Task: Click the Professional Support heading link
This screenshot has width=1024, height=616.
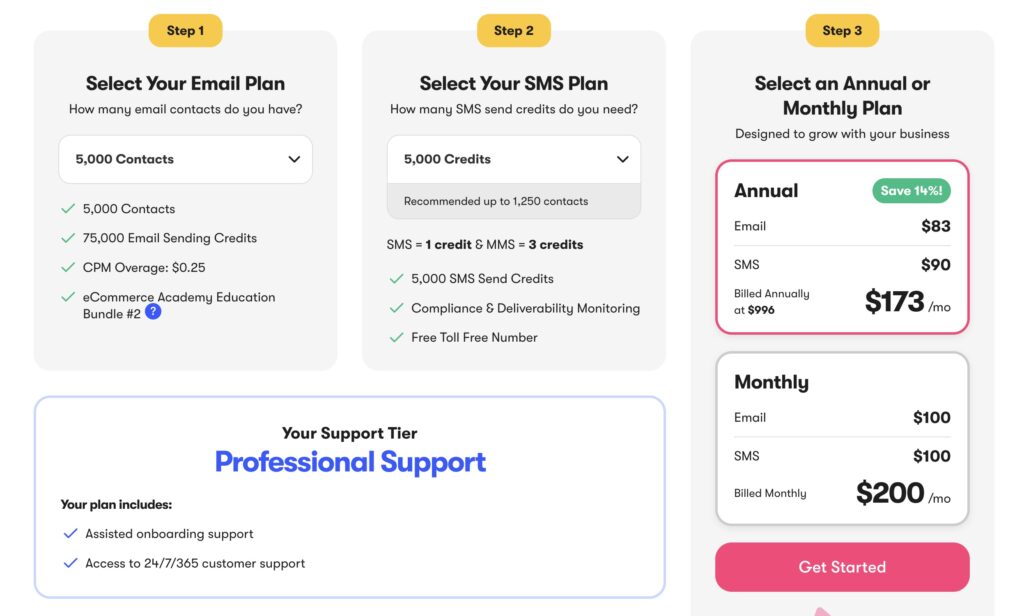Action: (x=350, y=462)
